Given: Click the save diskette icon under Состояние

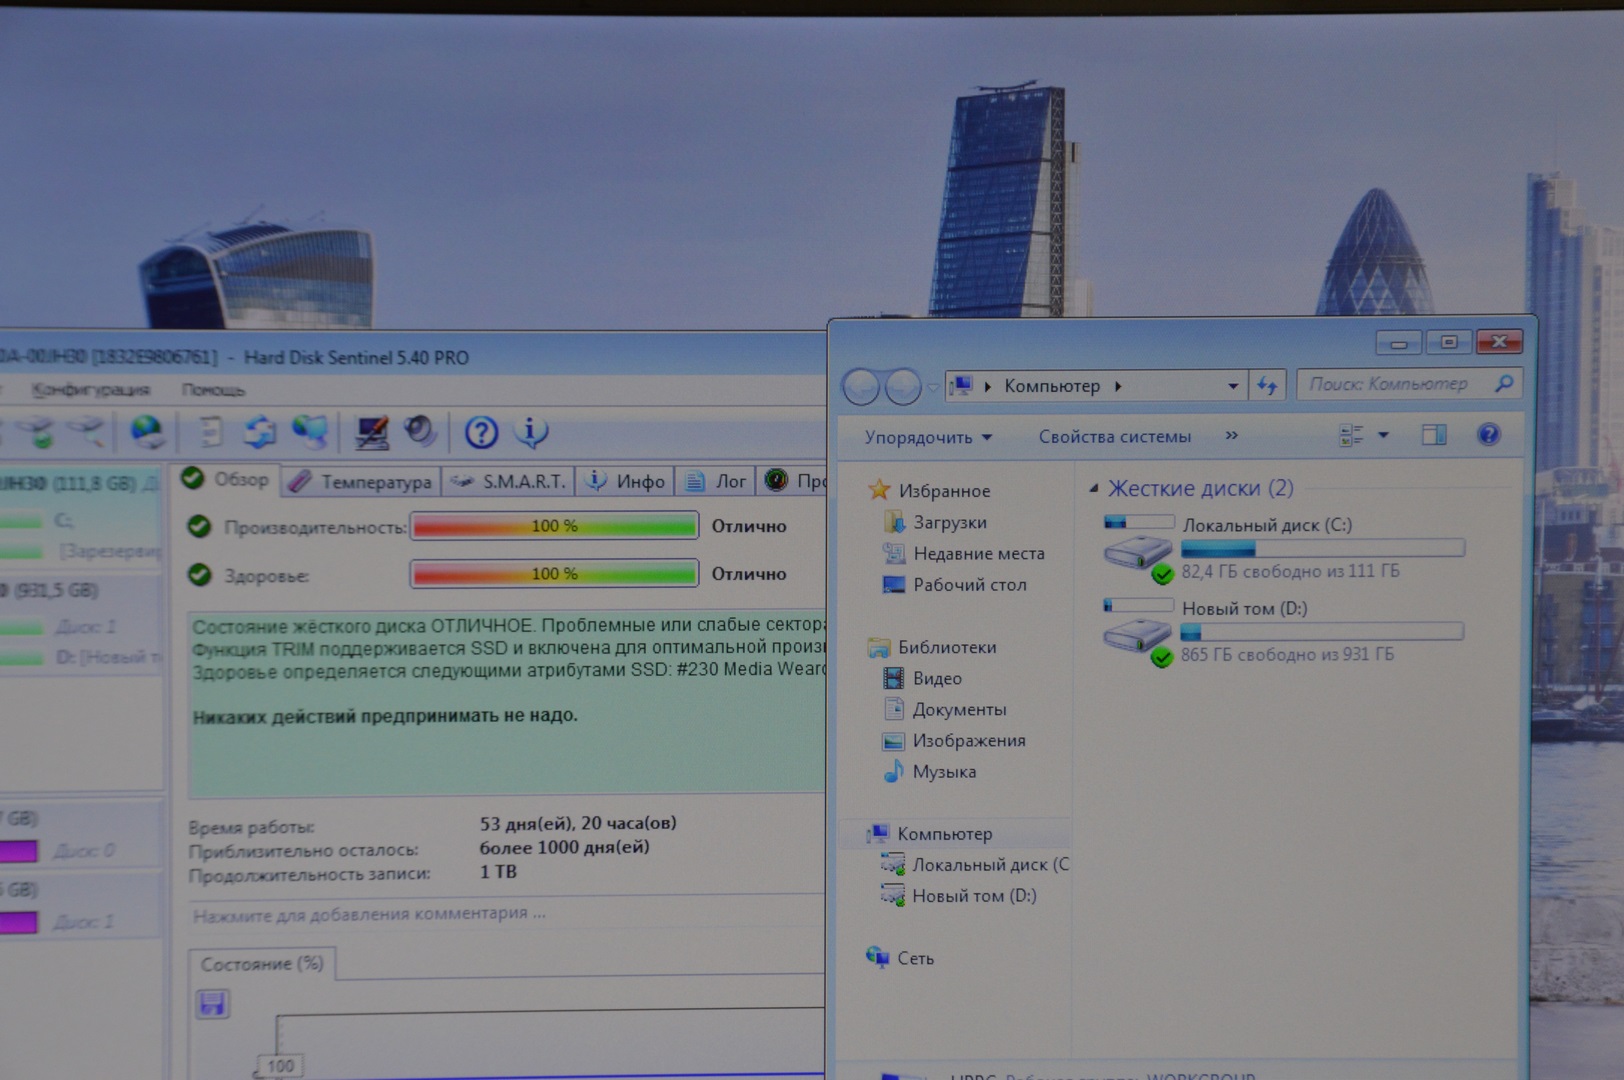Looking at the screenshot, I should (x=212, y=1004).
